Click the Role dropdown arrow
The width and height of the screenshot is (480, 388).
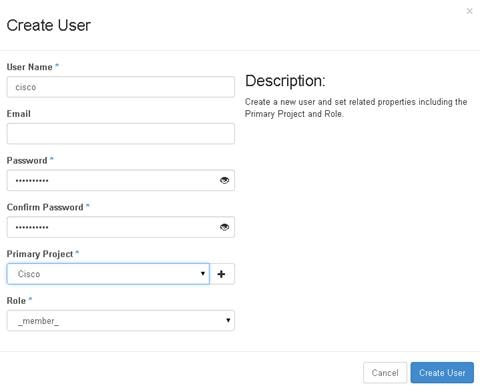tap(228, 320)
